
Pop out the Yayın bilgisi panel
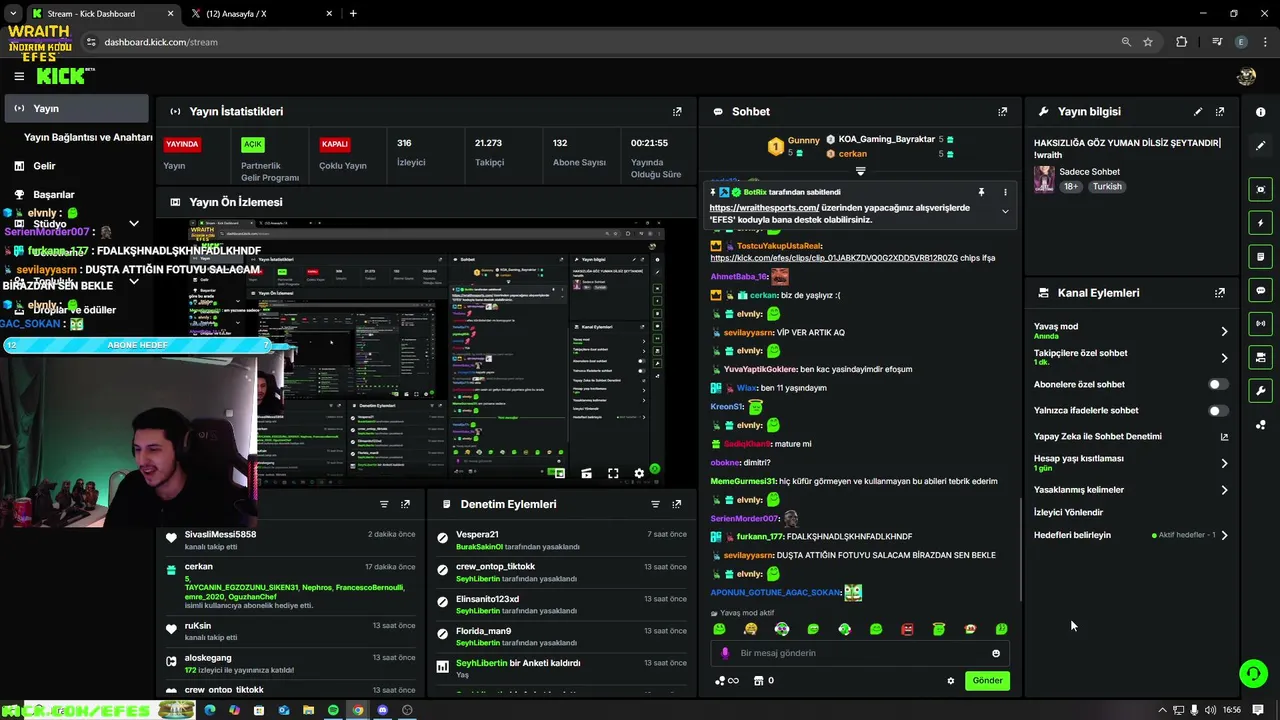click(1220, 112)
